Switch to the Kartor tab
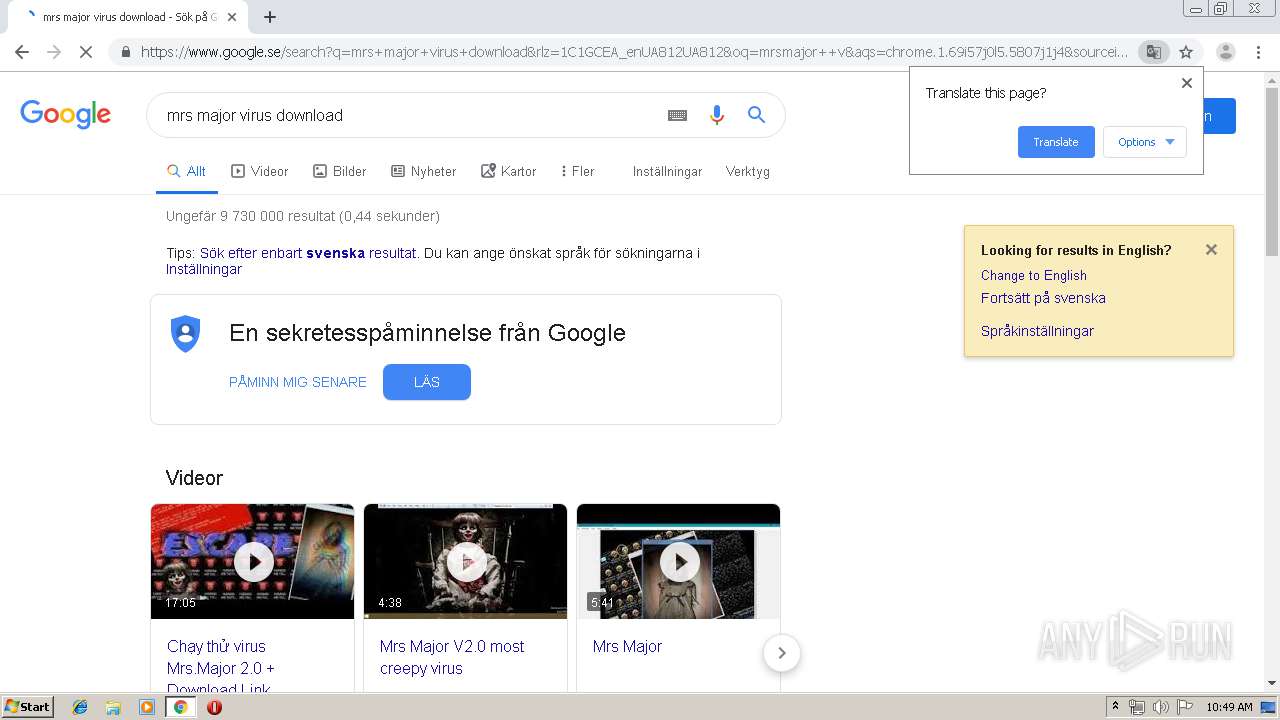The image size is (1280, 720). (509, 171)
